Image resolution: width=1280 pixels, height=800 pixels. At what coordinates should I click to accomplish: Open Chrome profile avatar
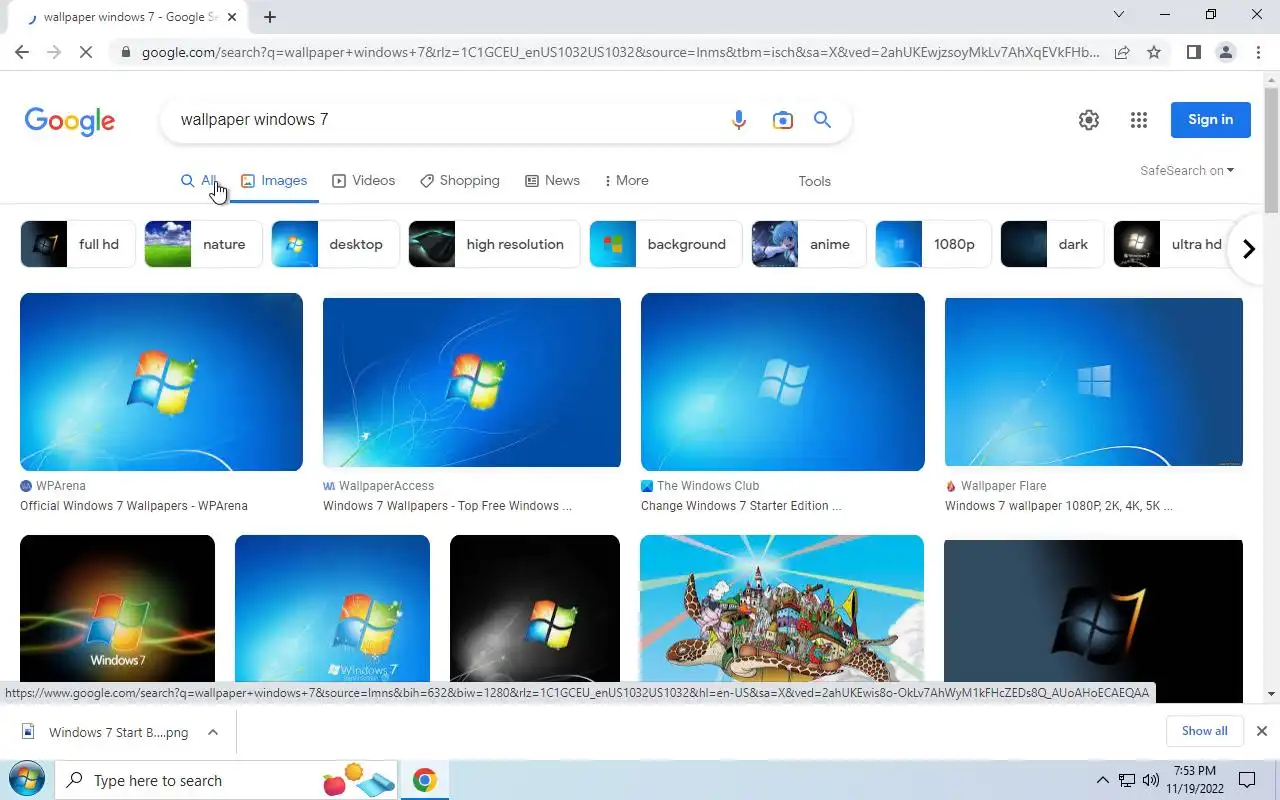[1226, 52]
